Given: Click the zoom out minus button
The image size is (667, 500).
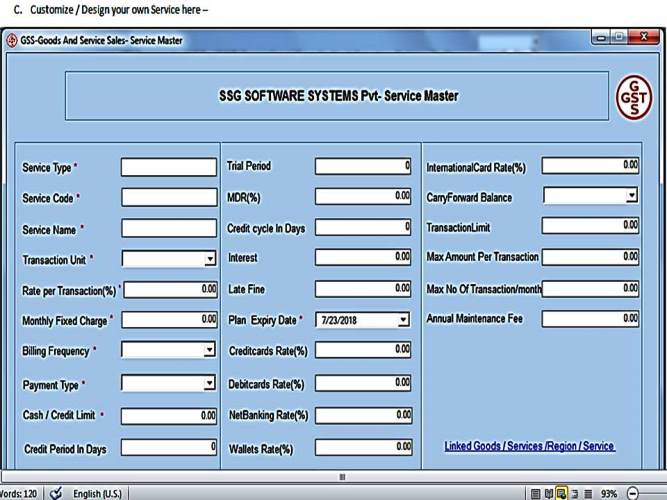Looking at the screenshot, I should 633,494.
